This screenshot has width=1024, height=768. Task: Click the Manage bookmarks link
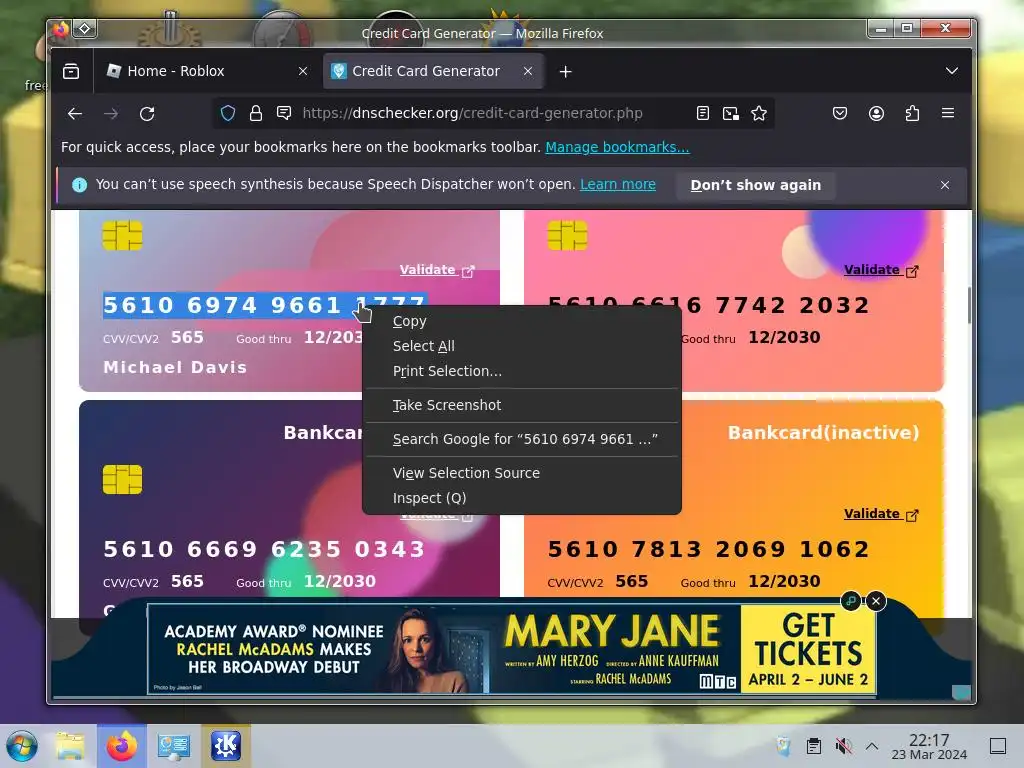[x=617, y=147]
